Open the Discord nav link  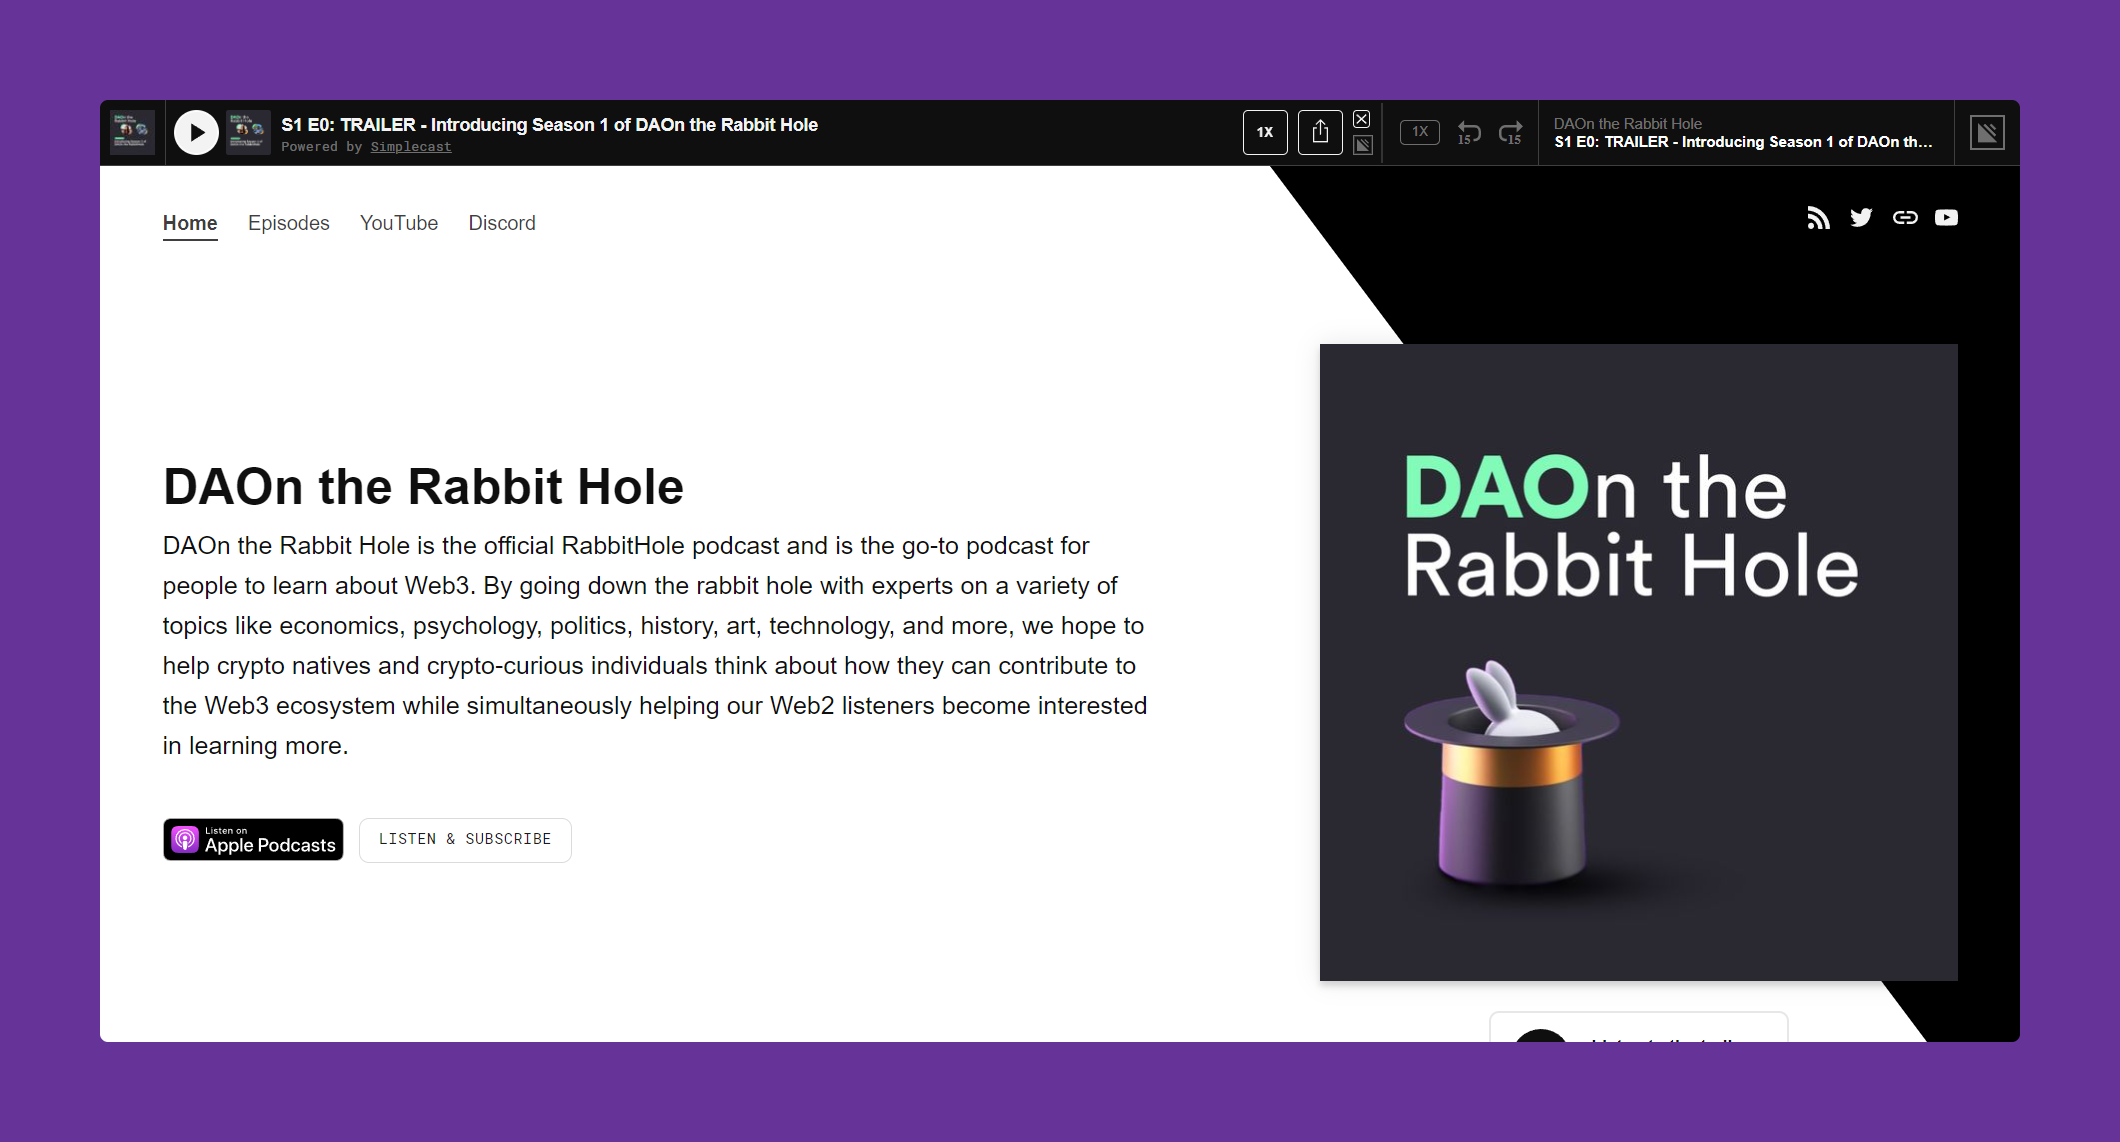(x=502, y=223)
